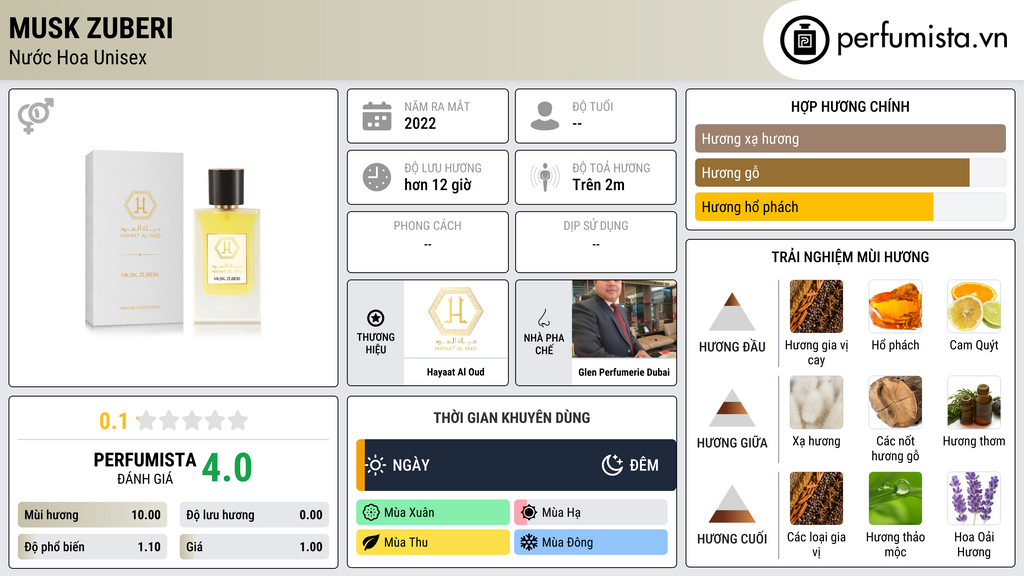Click the sun icon in Mùa Hạ
Image resolution: width=1024 pixels, height=576 pixels.
(529, 513)
